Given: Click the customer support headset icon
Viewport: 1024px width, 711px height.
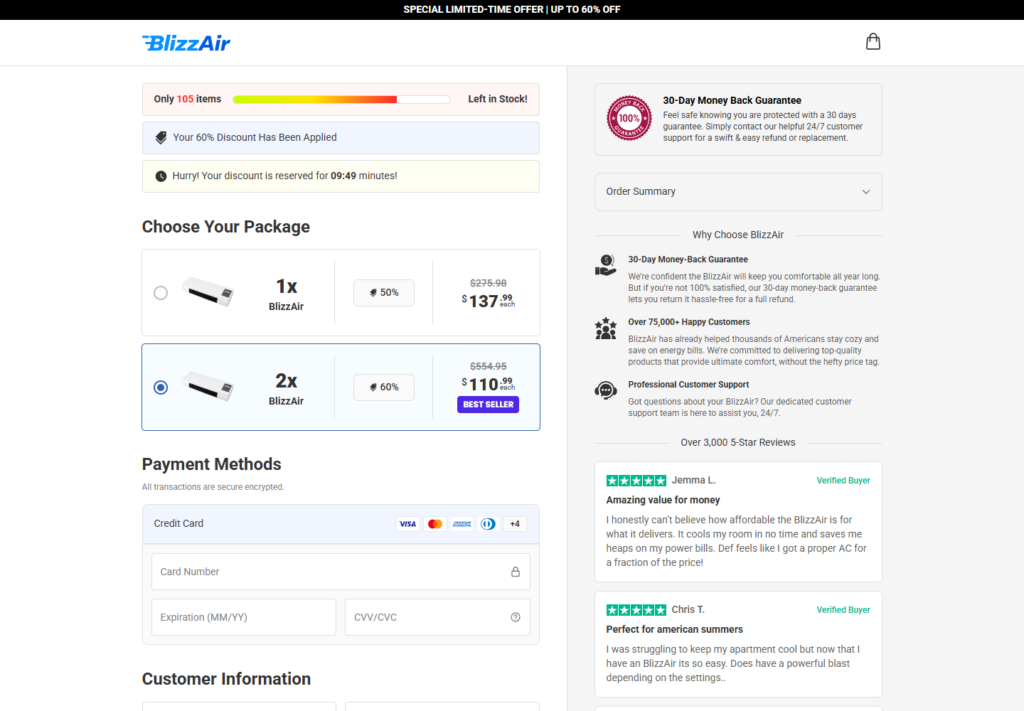Looking at the screenshot, I should point(605,390).
